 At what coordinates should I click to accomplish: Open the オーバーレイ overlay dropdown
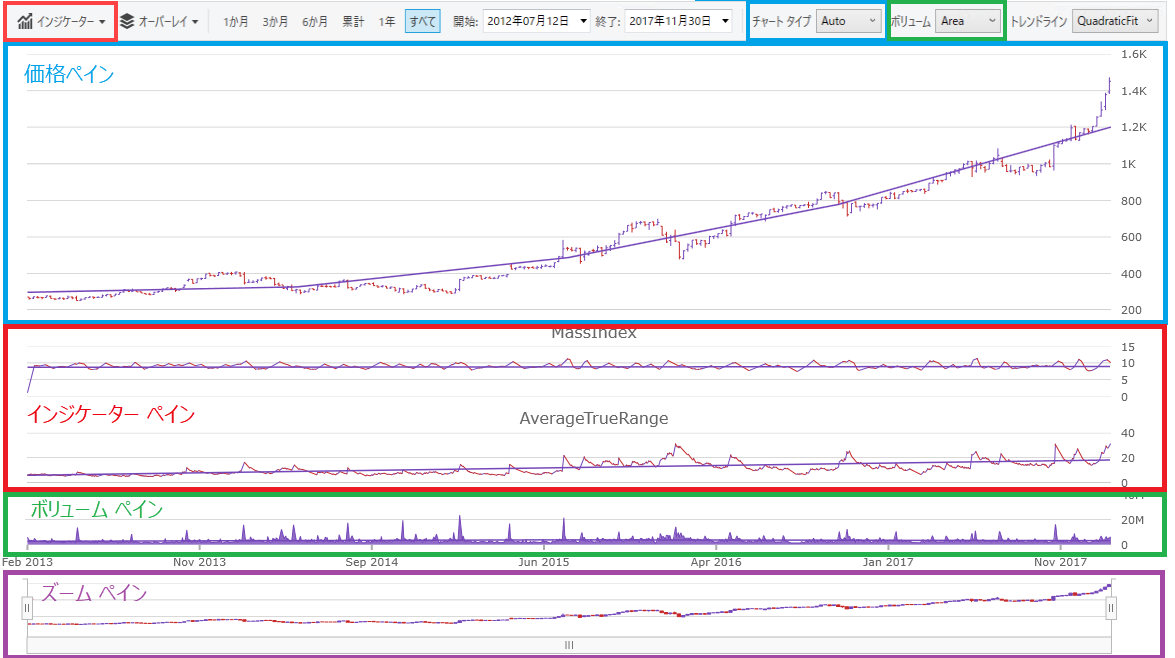click(x=166, y=18)
